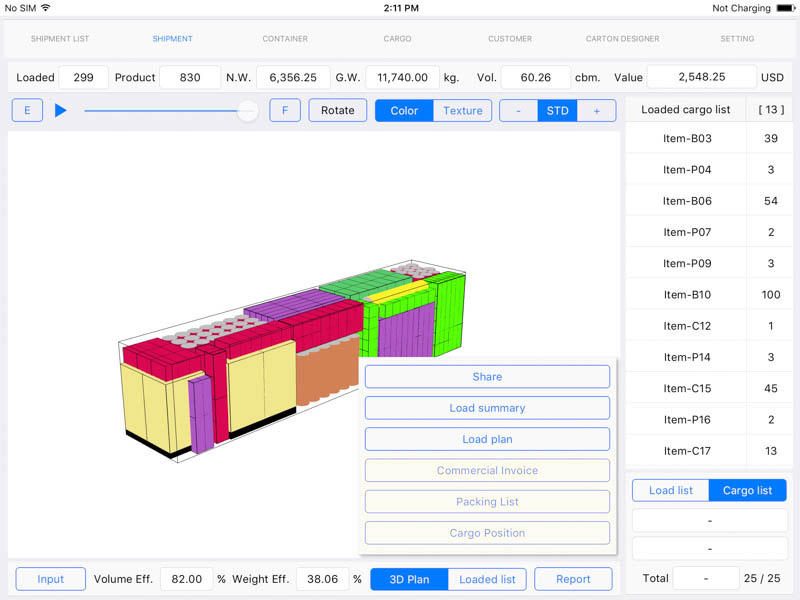Image resolution: width=800 pixels, height=600 pixels.
Task: Select Item-C12 in the cargo list
Action: [x=709, y=326]
